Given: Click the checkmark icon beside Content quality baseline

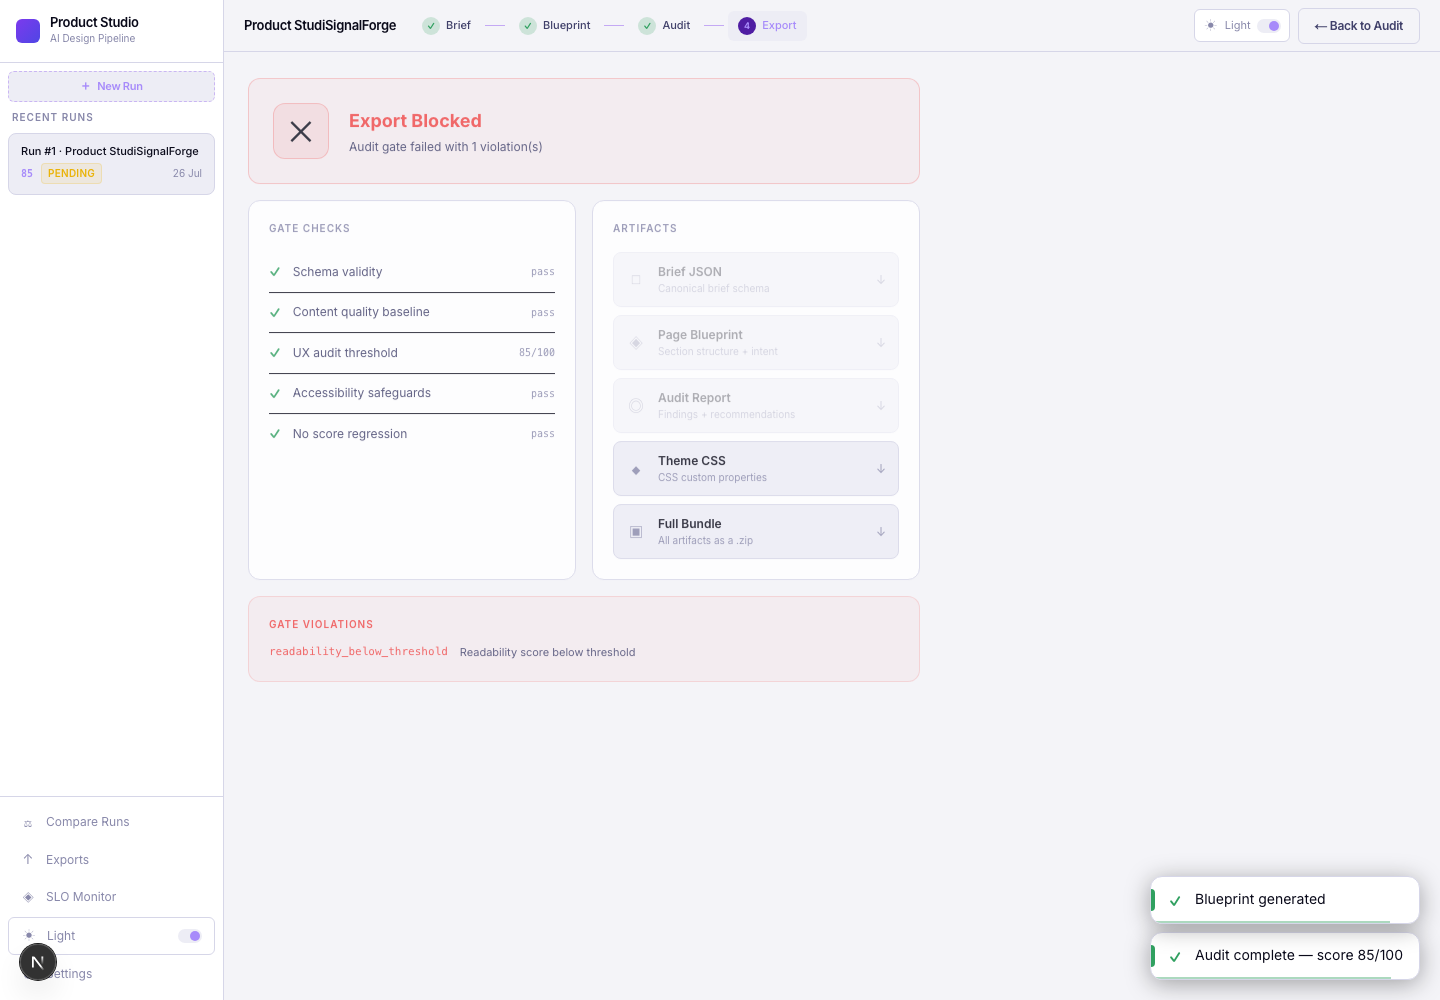Looking at the screenshot, I should click(x=275, y=312).
